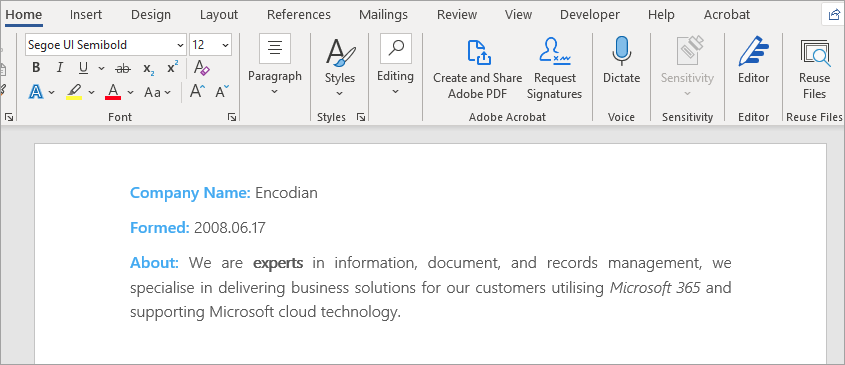The height and width of the screenshot is (365, 845).
Task: Switch to References tab
Action: point(299,15)
